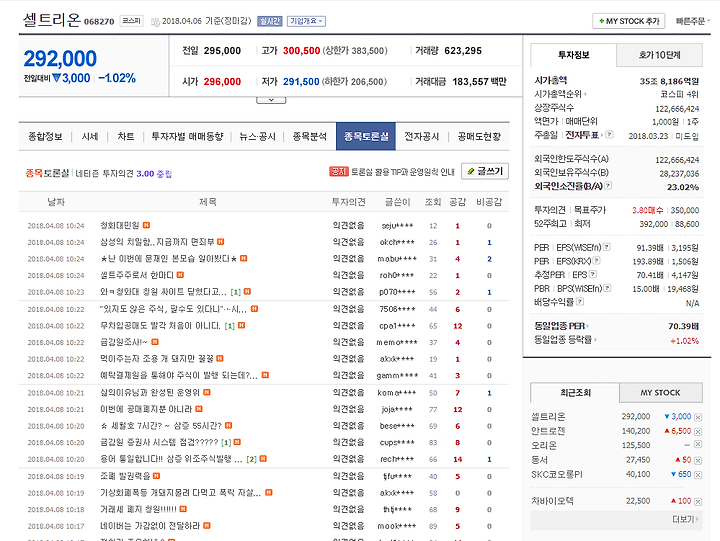720x541 pixels.
Task: Click N icon on 이번에 공매폐지뿐 아니라 post
Action: [199, 408]
